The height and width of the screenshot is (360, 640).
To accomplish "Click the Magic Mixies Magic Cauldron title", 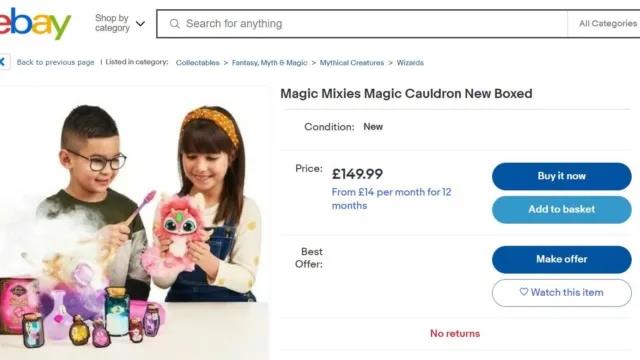I will click(x=406, y=93).
